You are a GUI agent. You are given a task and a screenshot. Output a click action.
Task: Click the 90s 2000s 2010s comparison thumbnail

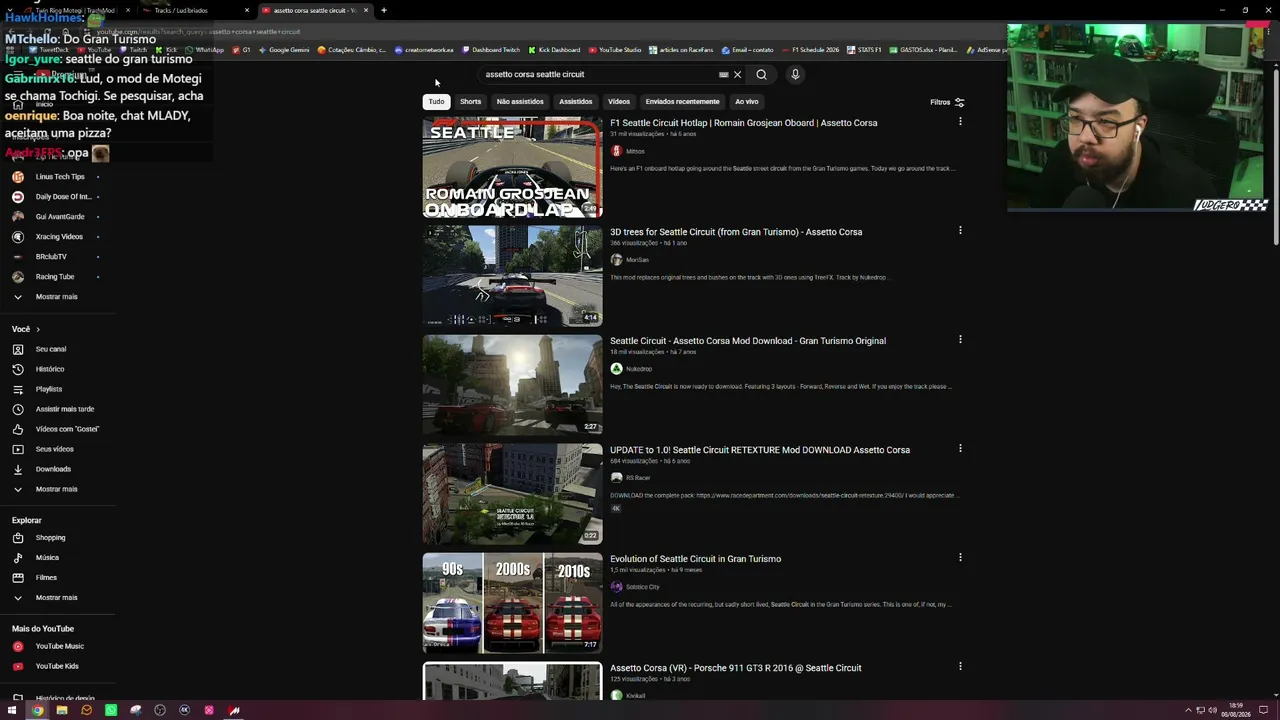512,603
